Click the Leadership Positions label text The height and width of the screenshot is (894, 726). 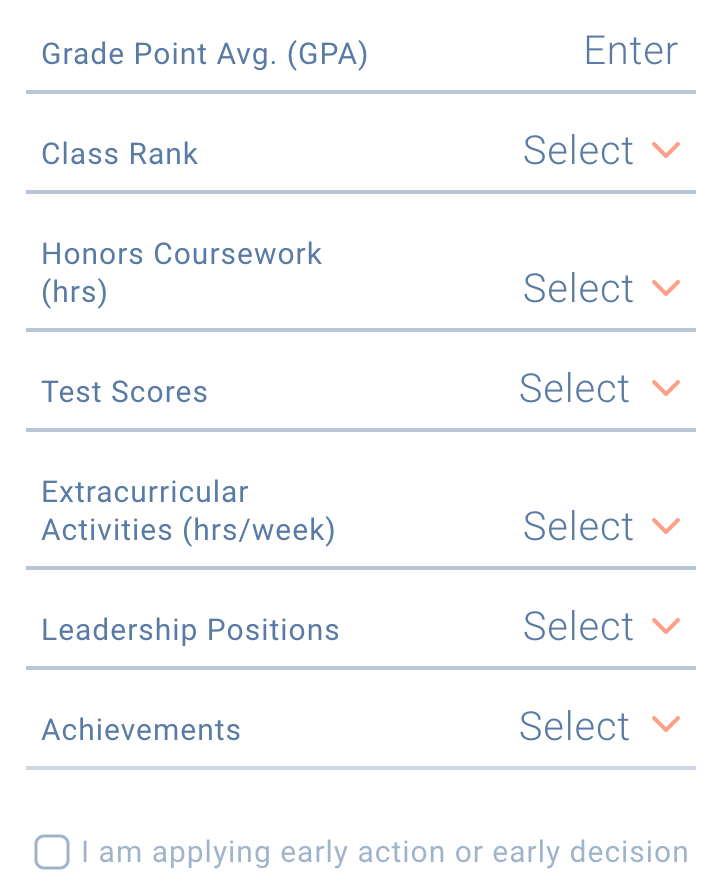[190, 630]
